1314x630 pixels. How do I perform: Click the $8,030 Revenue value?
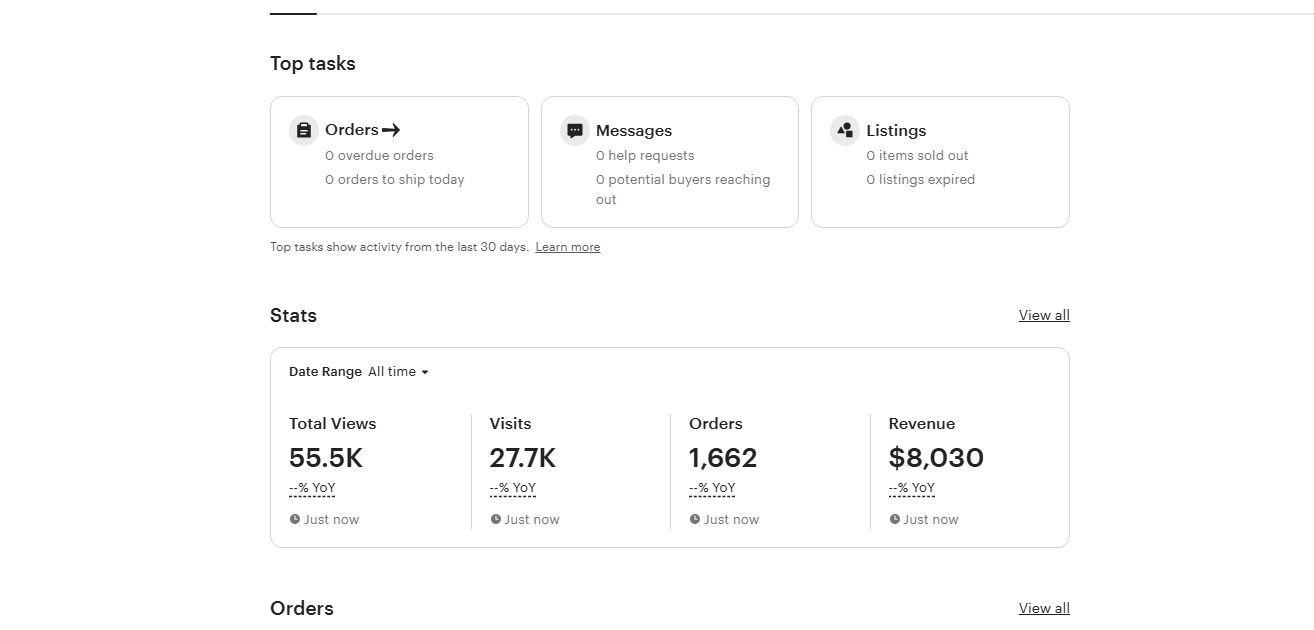(x=936, y=458)
